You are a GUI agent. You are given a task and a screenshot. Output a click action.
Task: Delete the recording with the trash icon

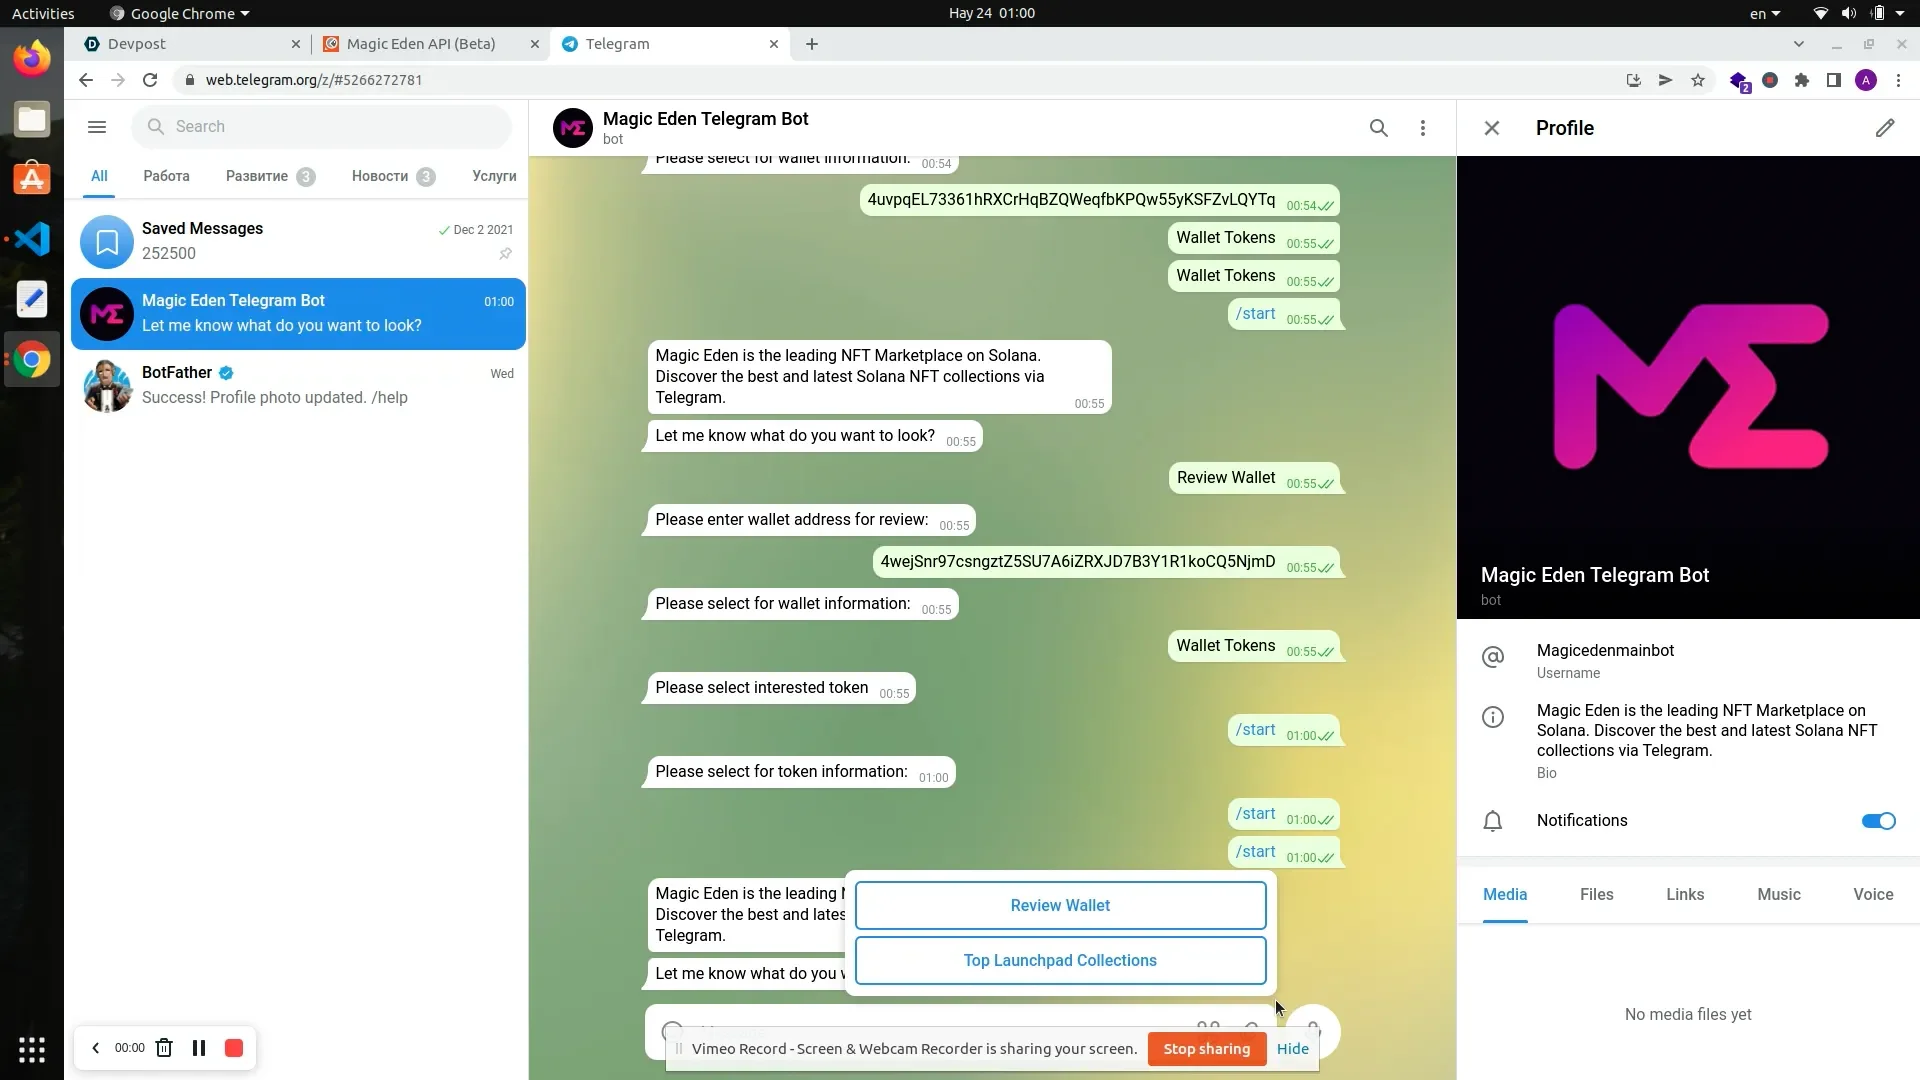(164, 1047)
